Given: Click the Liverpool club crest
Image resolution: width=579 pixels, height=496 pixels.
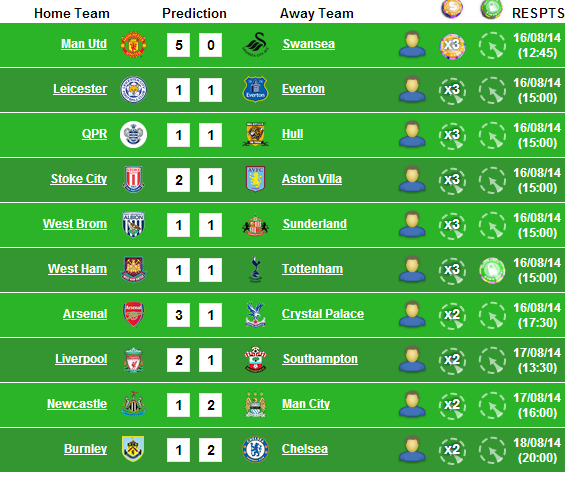Looking at the screenshot, I should pos(133,360).
